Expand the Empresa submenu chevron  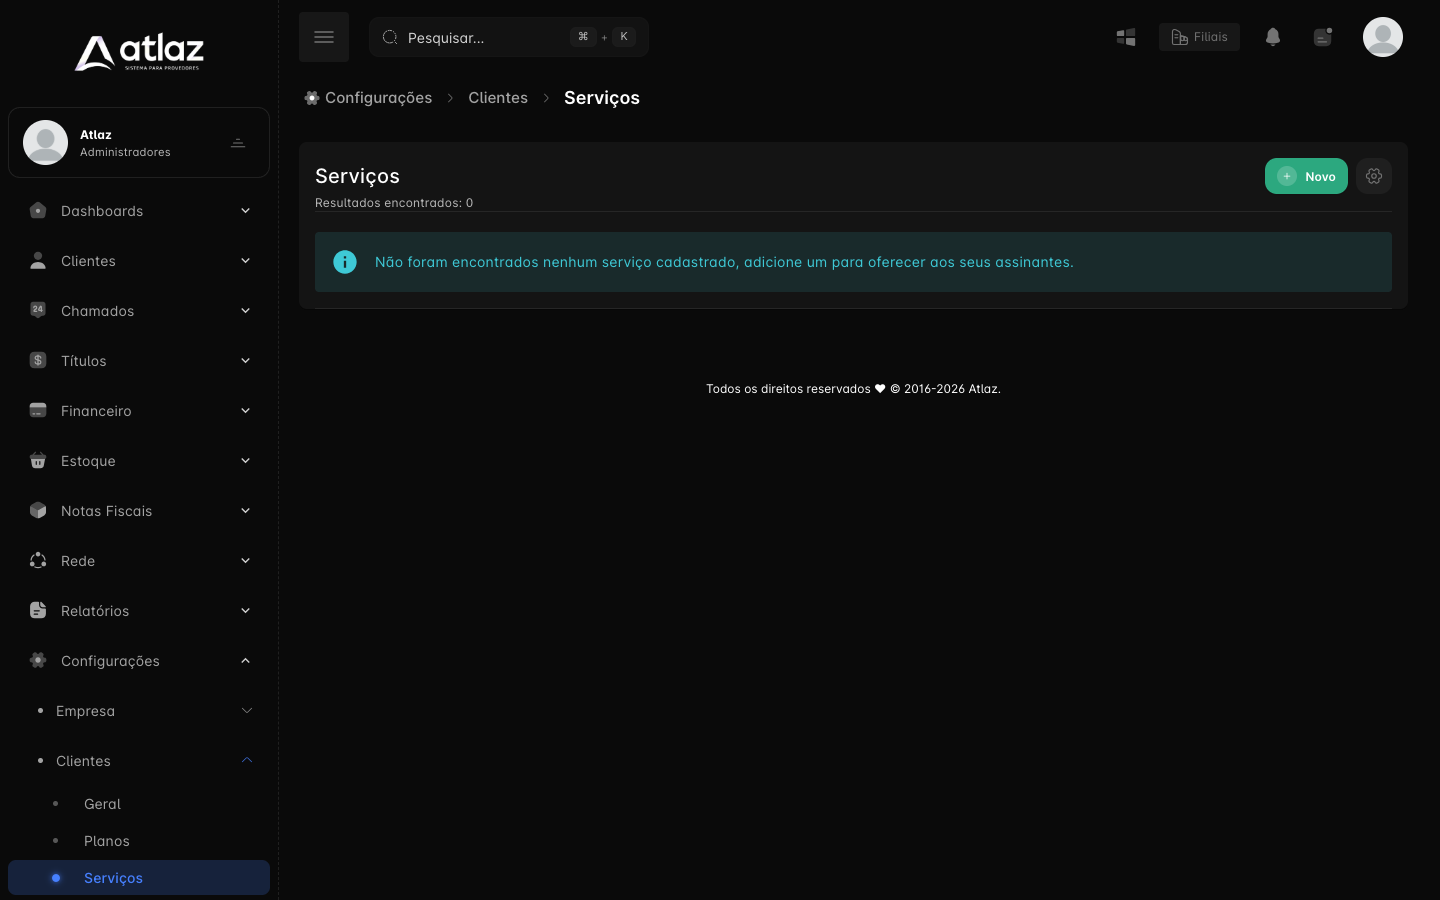click(x=247, y=710)
